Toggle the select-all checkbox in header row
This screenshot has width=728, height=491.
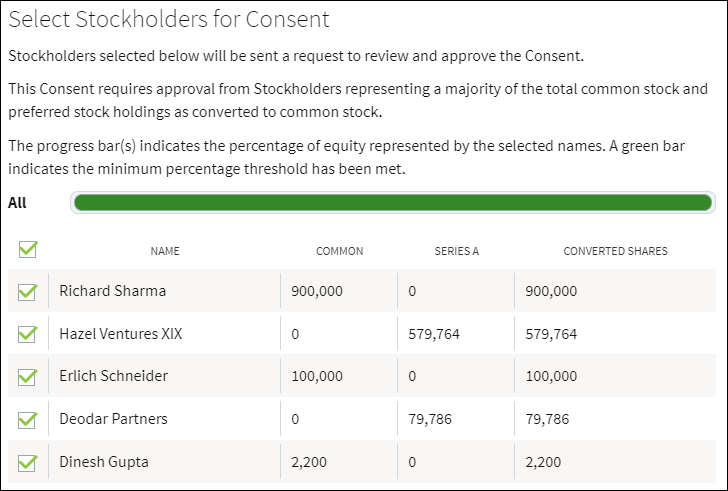(28, 250)
